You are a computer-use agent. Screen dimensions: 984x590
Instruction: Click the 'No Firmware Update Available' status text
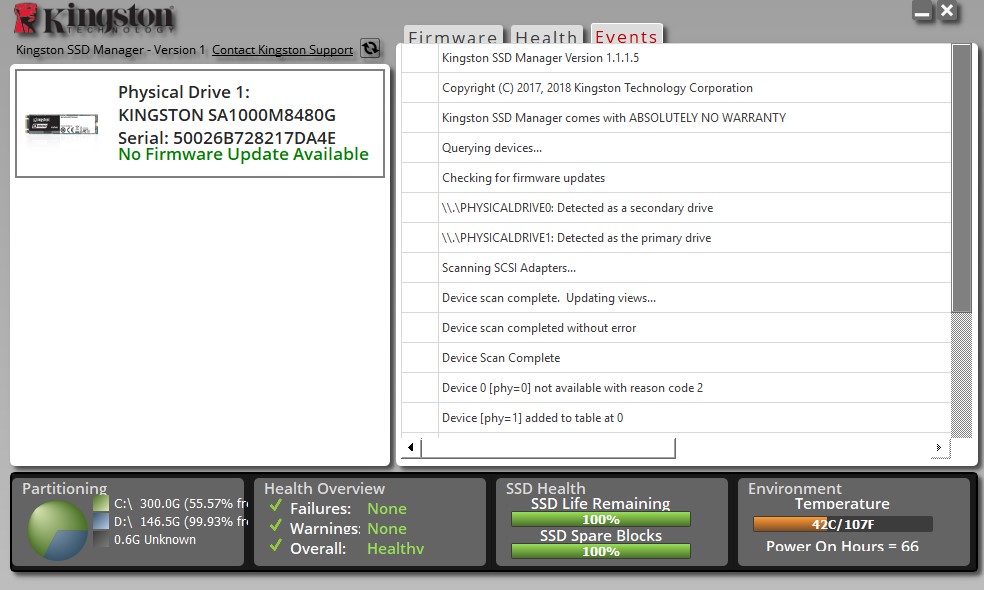[x=243, y=154]
